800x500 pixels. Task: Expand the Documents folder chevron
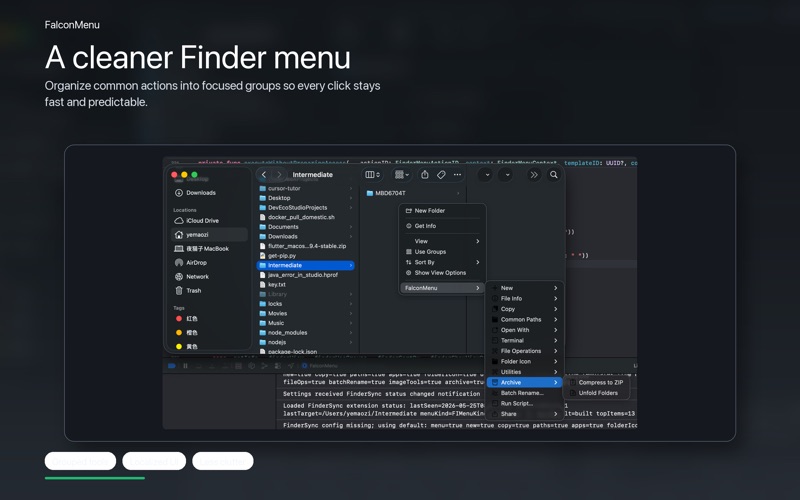(351, 227)
